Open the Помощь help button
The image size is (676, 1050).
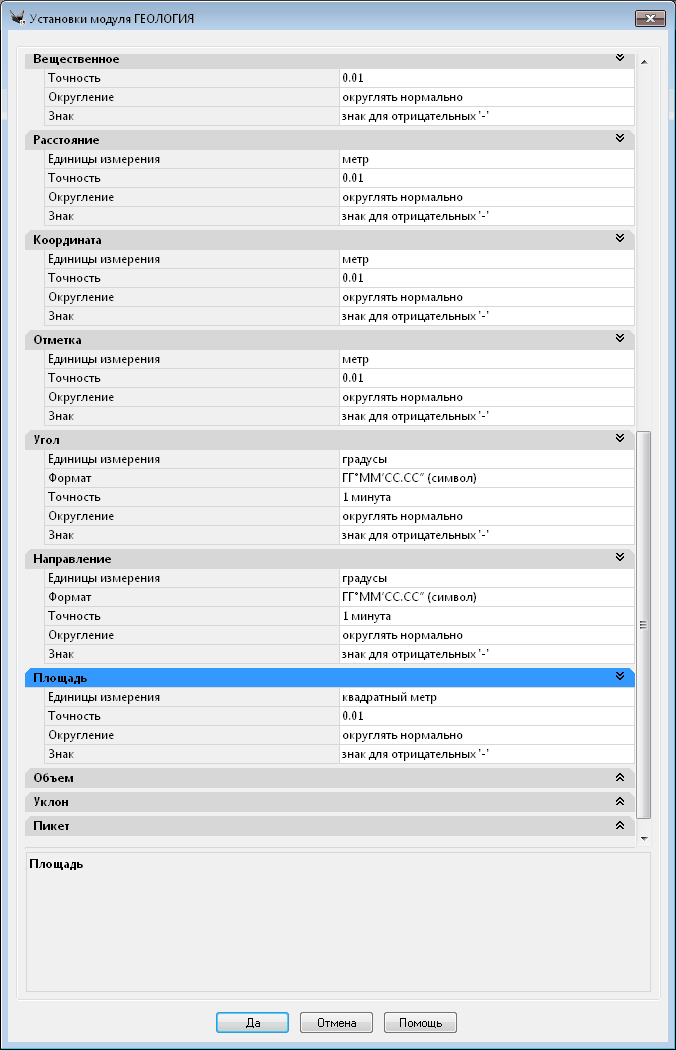pos(420,1022)
